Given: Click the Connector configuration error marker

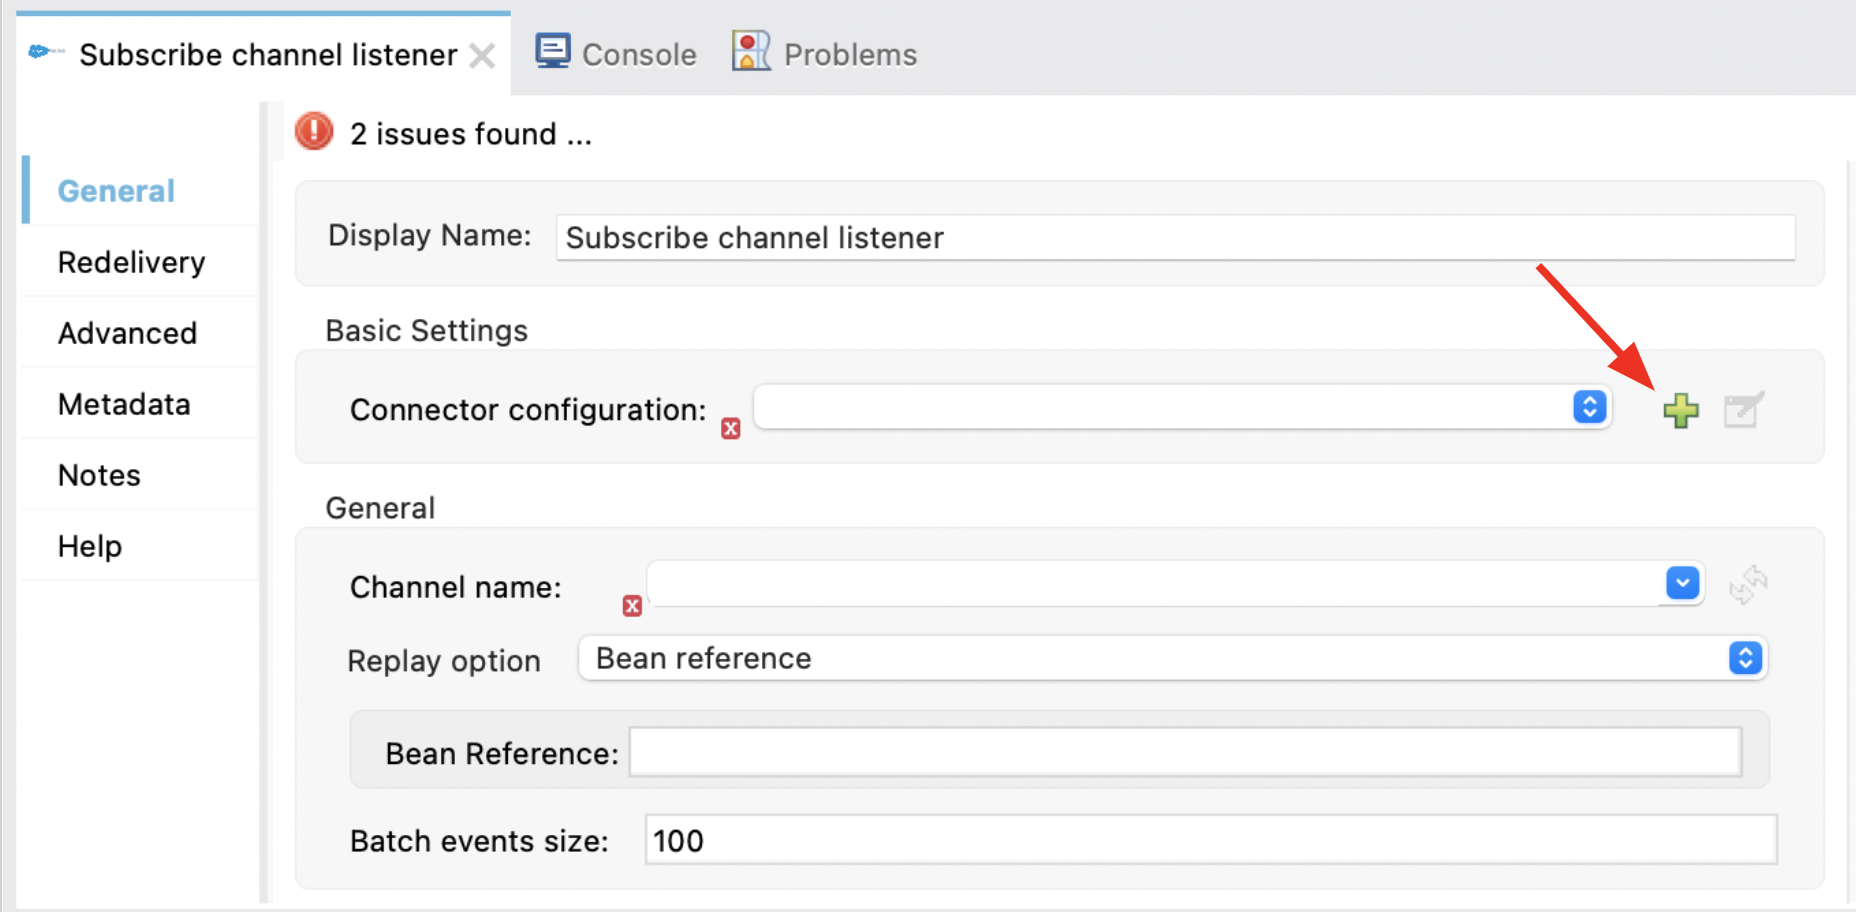Looking at the screenshot, I should 731,429.
